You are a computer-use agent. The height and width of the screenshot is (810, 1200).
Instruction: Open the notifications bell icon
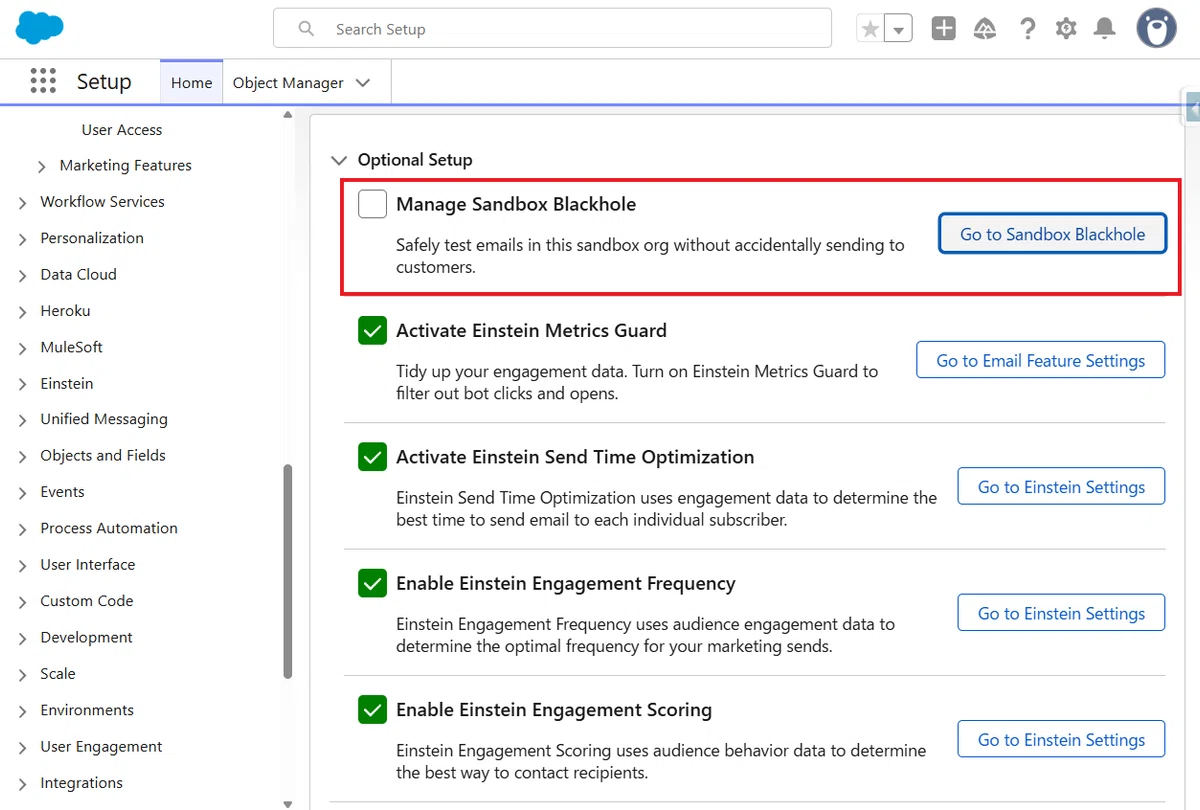click(x=1104, y=28)
